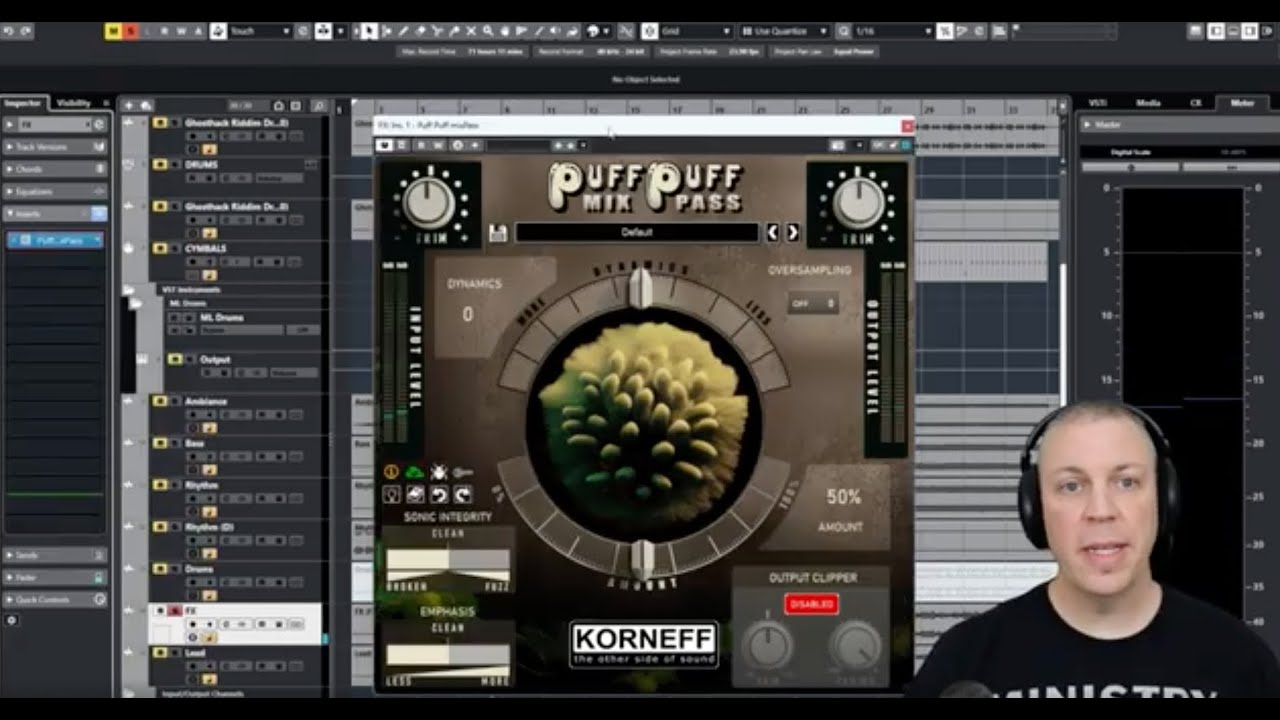Click the Dynamics arc slider handle
The image size is (1280, 720).
(640, 288)
